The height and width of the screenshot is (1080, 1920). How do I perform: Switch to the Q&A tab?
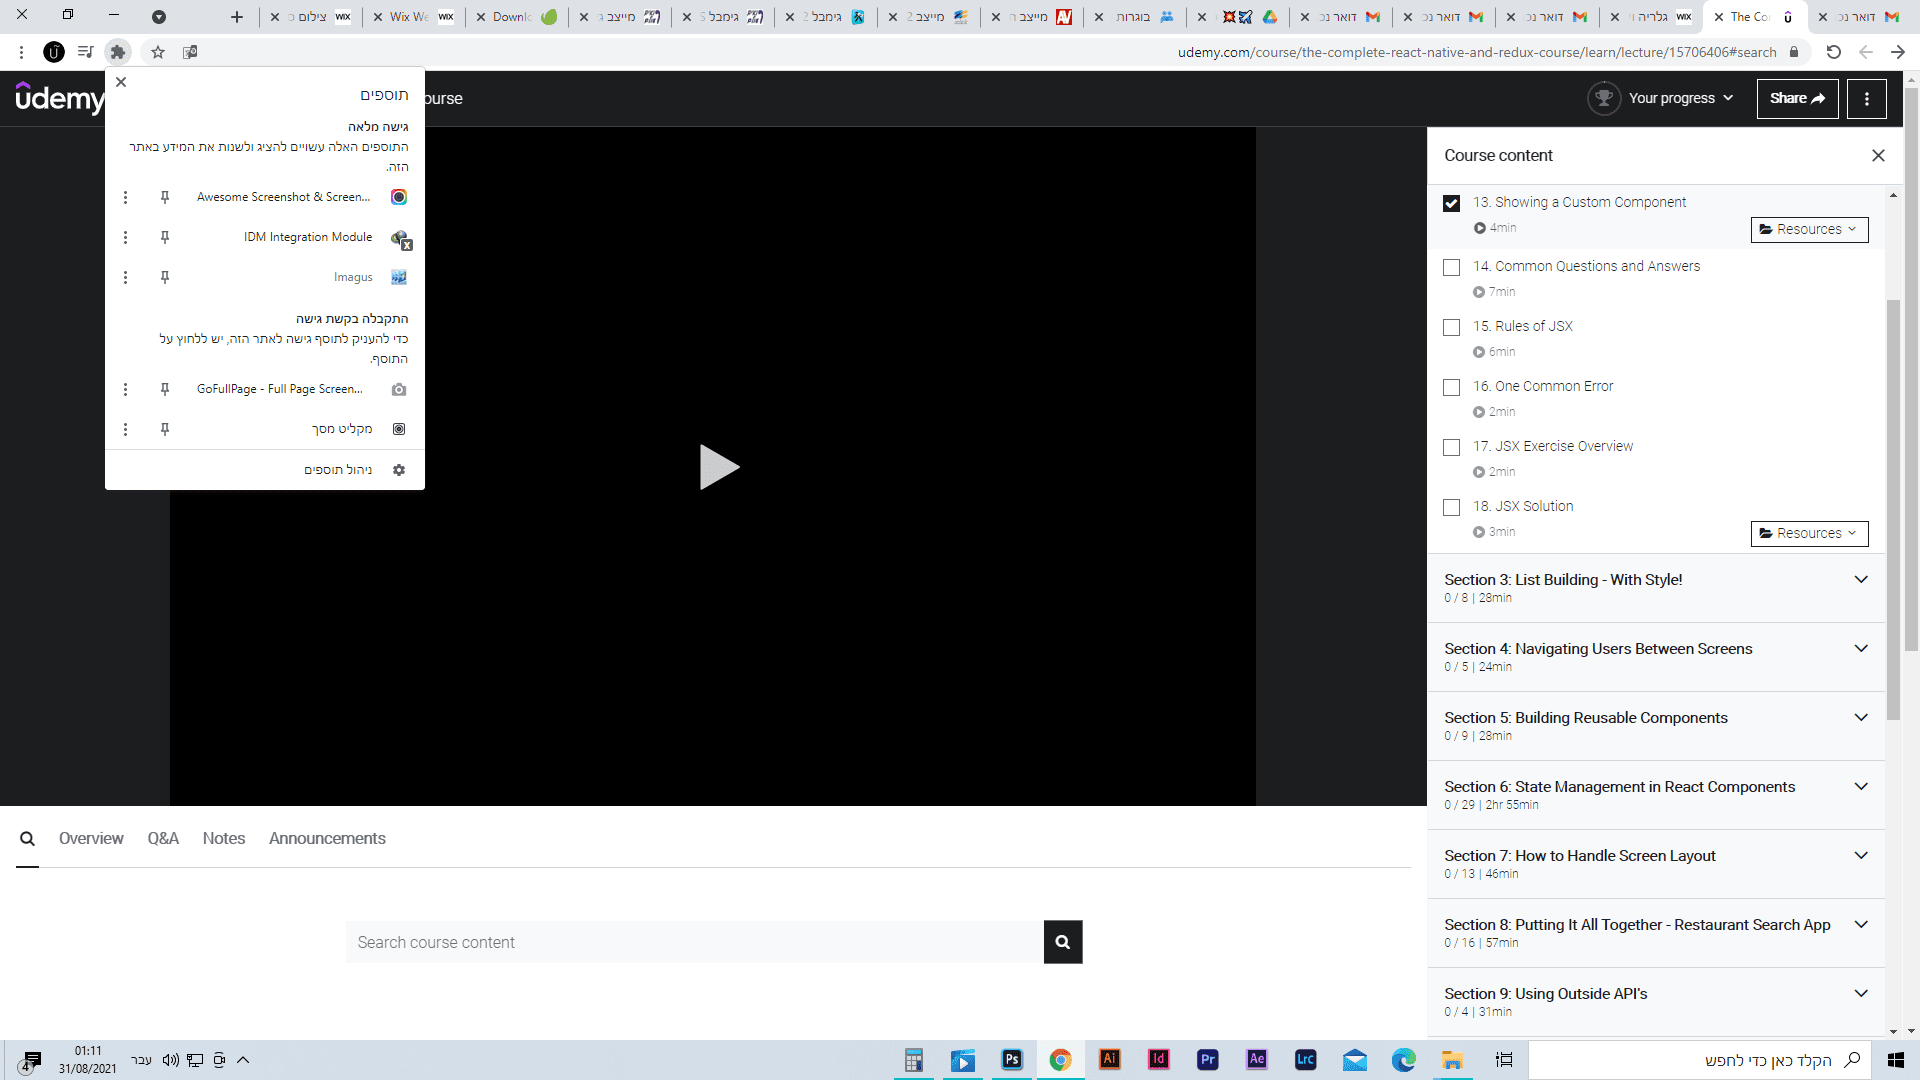coord(163,838)
